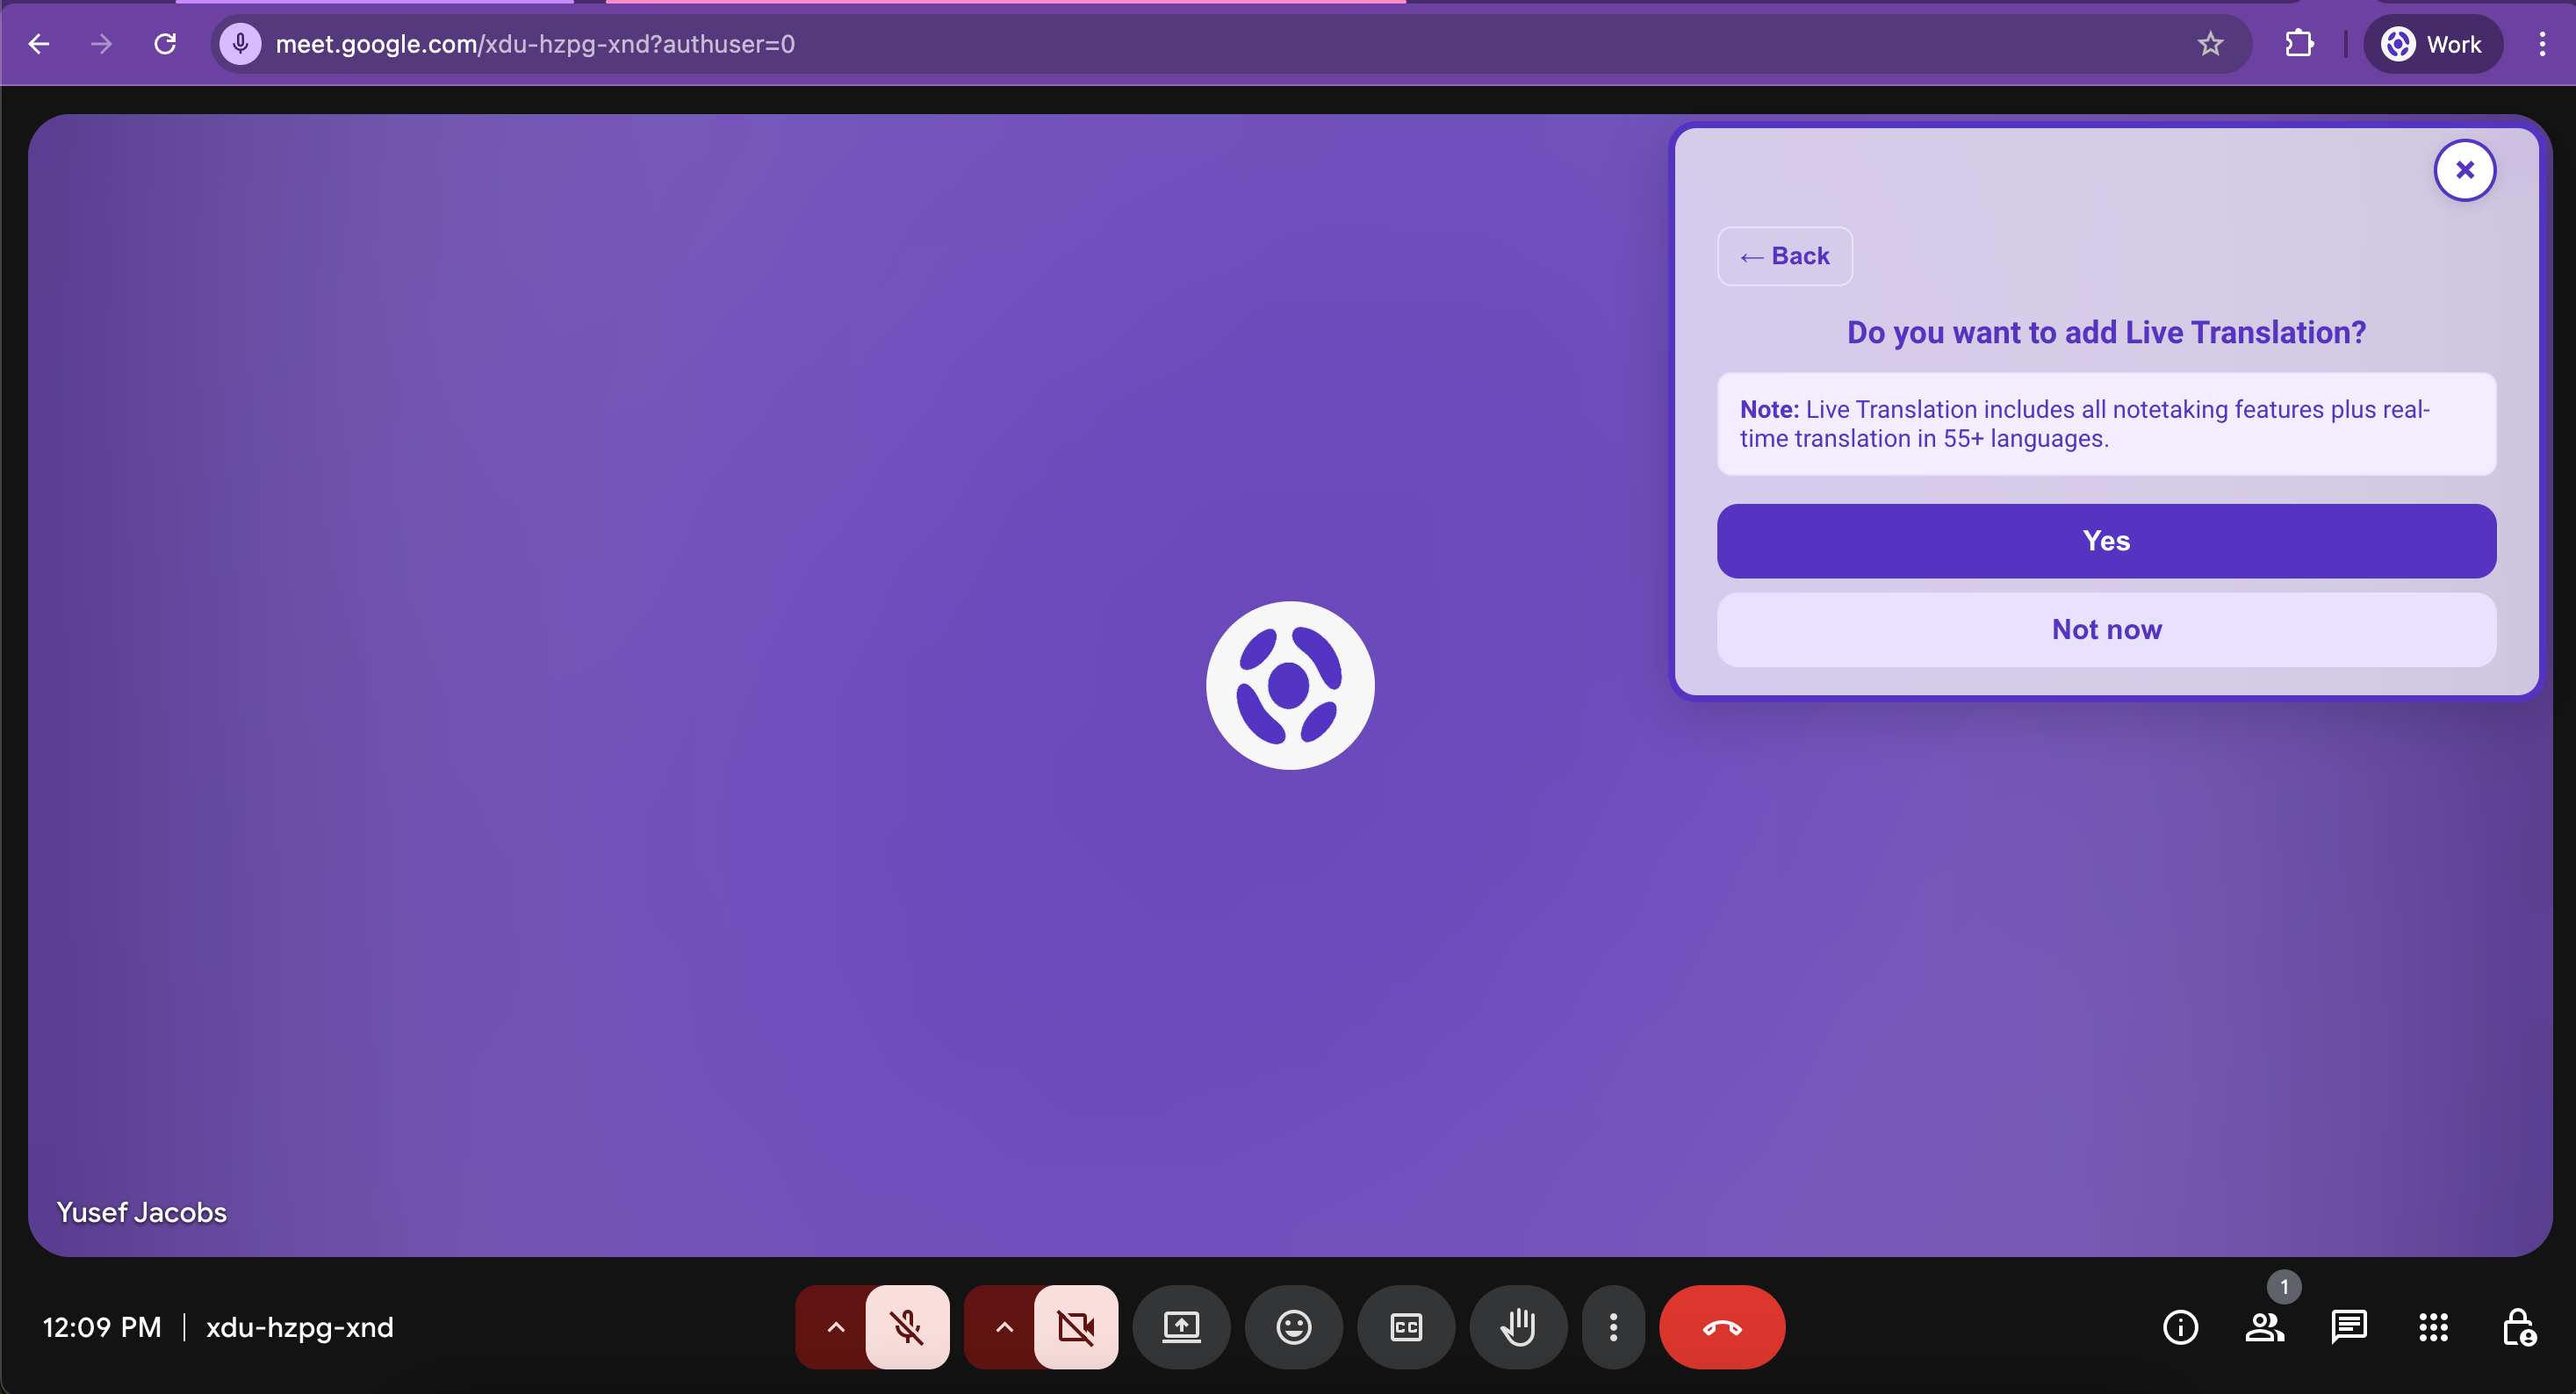The width and height of the screenshot is (2576, 1394).
Task: Choose Not now in translation prompt
Action: (2106, 629)
